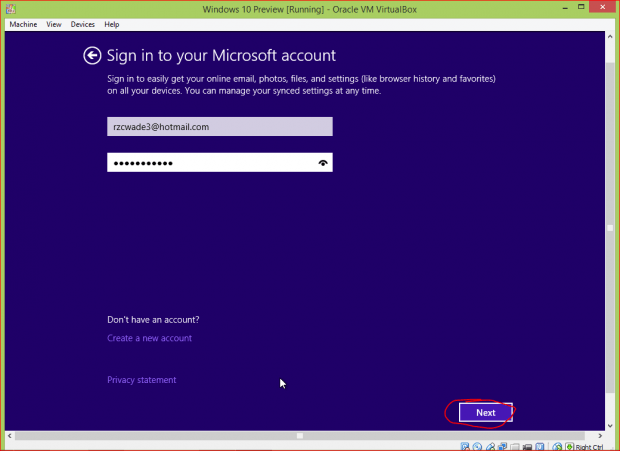
Task: Open the Privacy statement link
Action: pyautogui.click(x=142, y=380)
